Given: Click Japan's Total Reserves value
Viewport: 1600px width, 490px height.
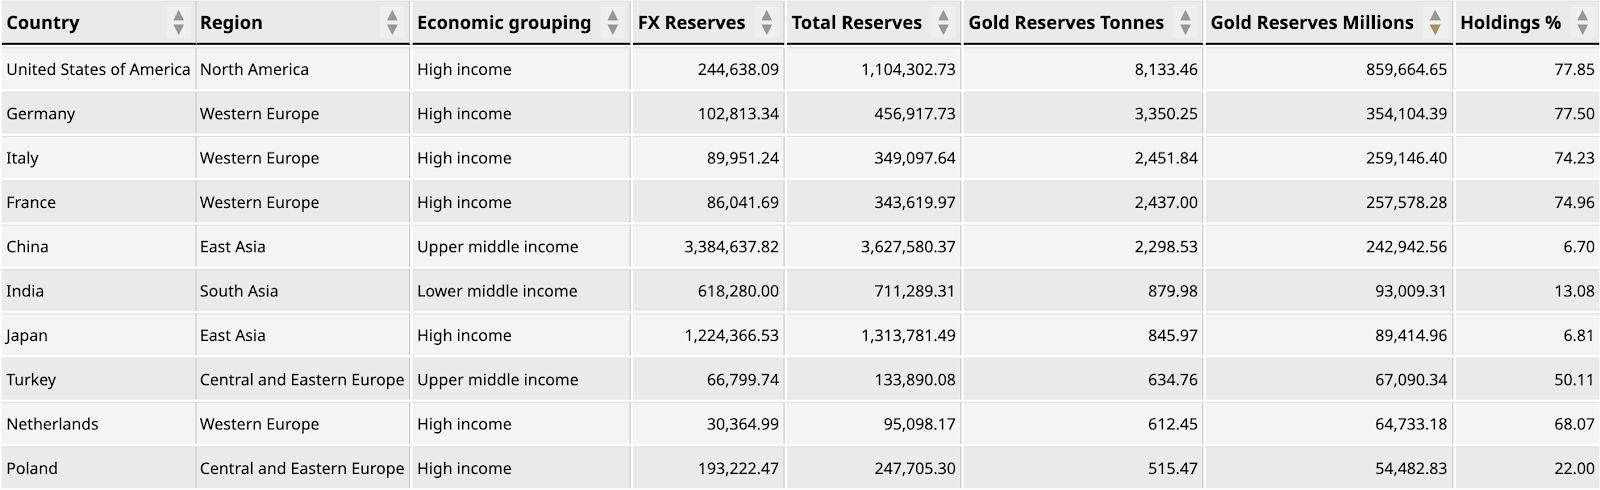Looking at the screenshot, I should pos(908,335).
